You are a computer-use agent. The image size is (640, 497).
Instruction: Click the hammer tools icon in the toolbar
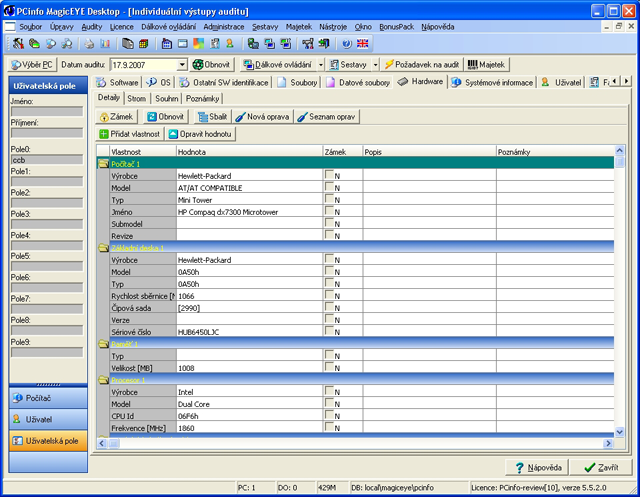18,43
